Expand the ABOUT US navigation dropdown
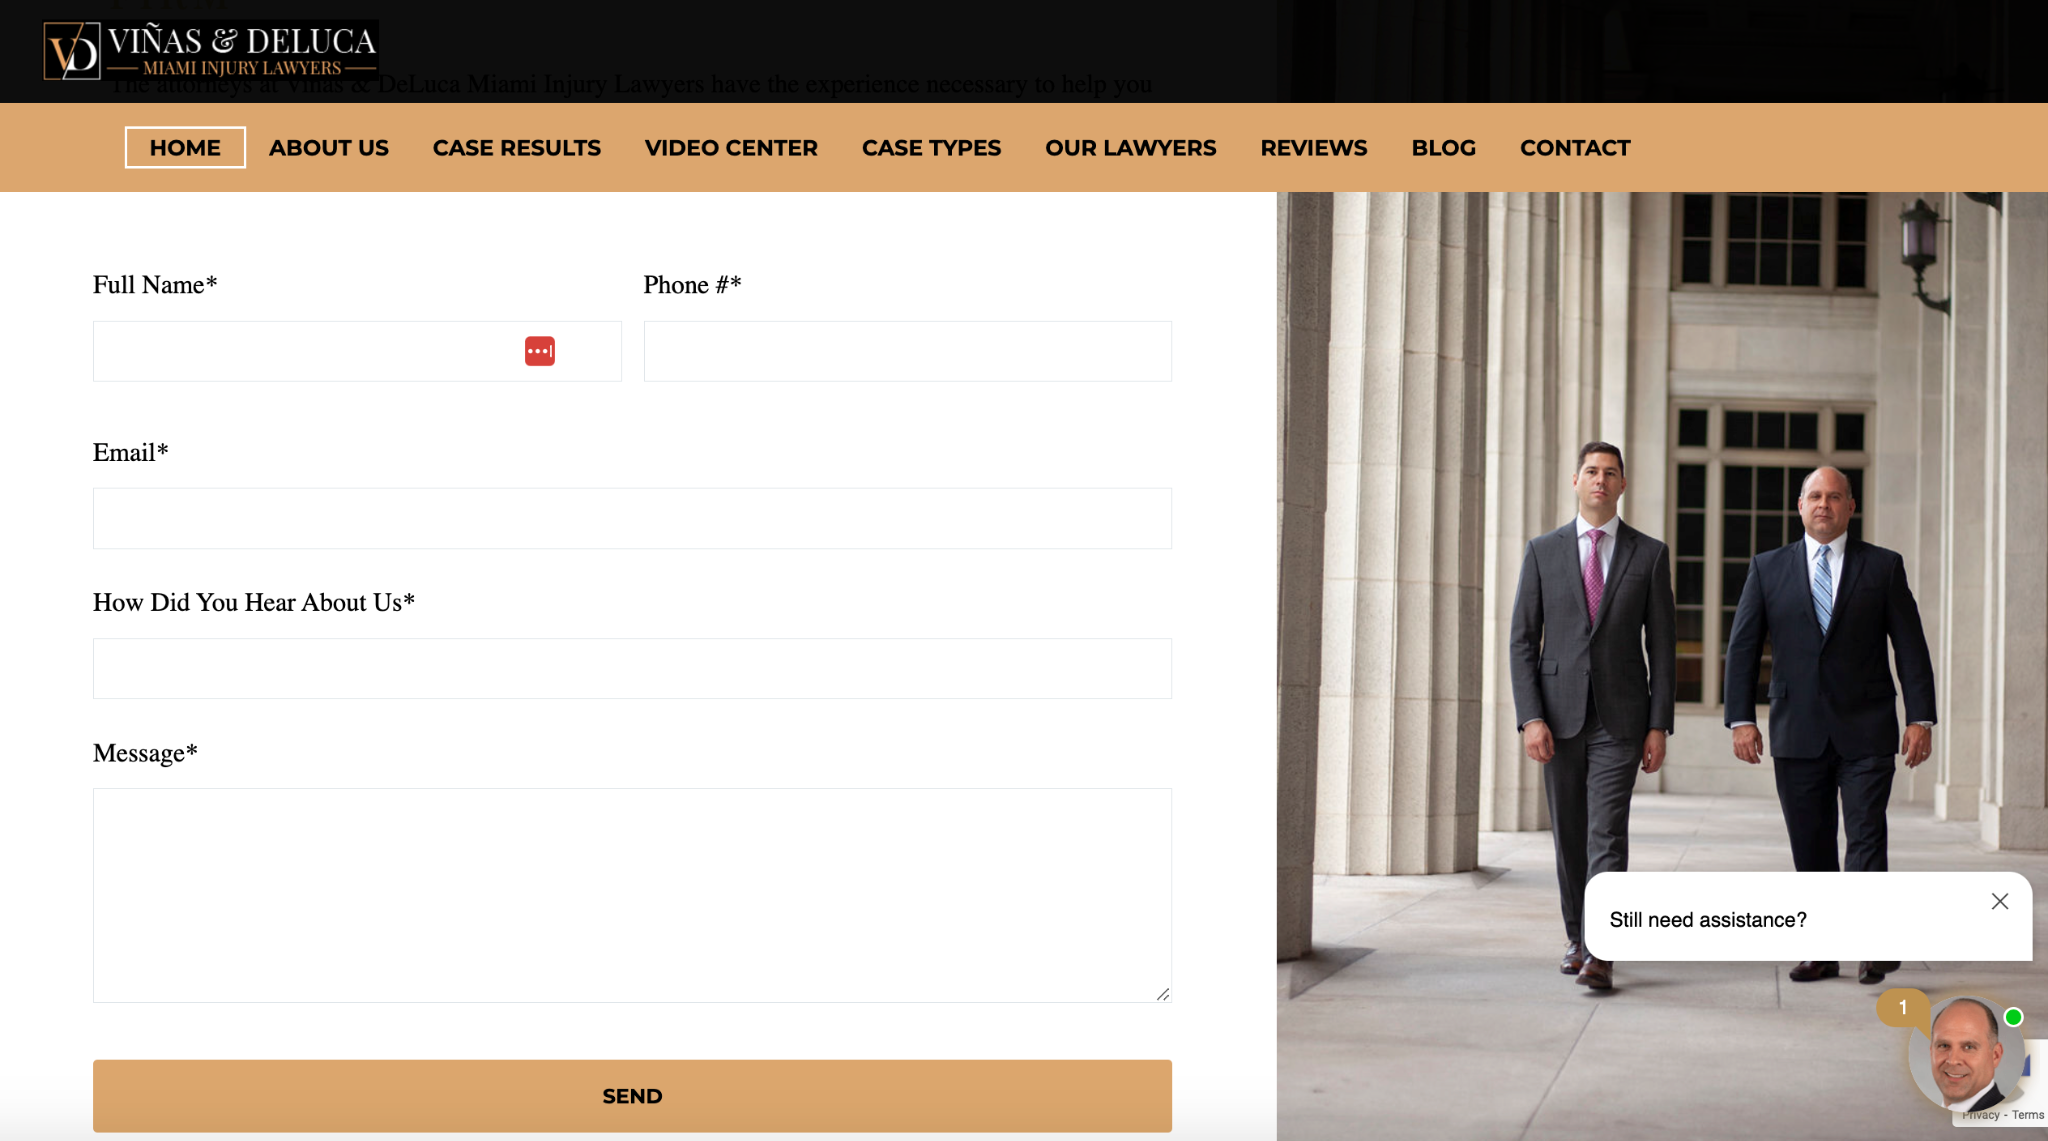2048x1141 pixels. 329,148
